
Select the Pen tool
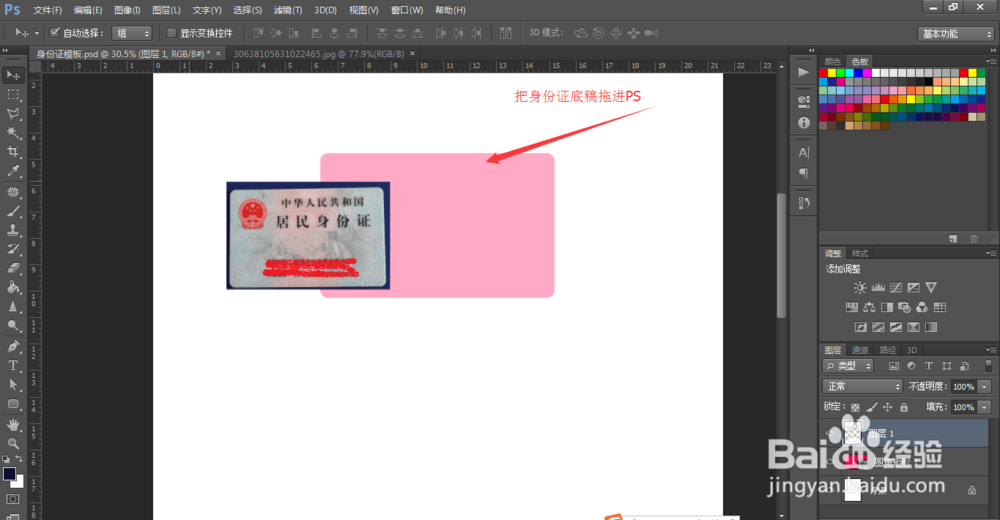[x=13, y=346]
